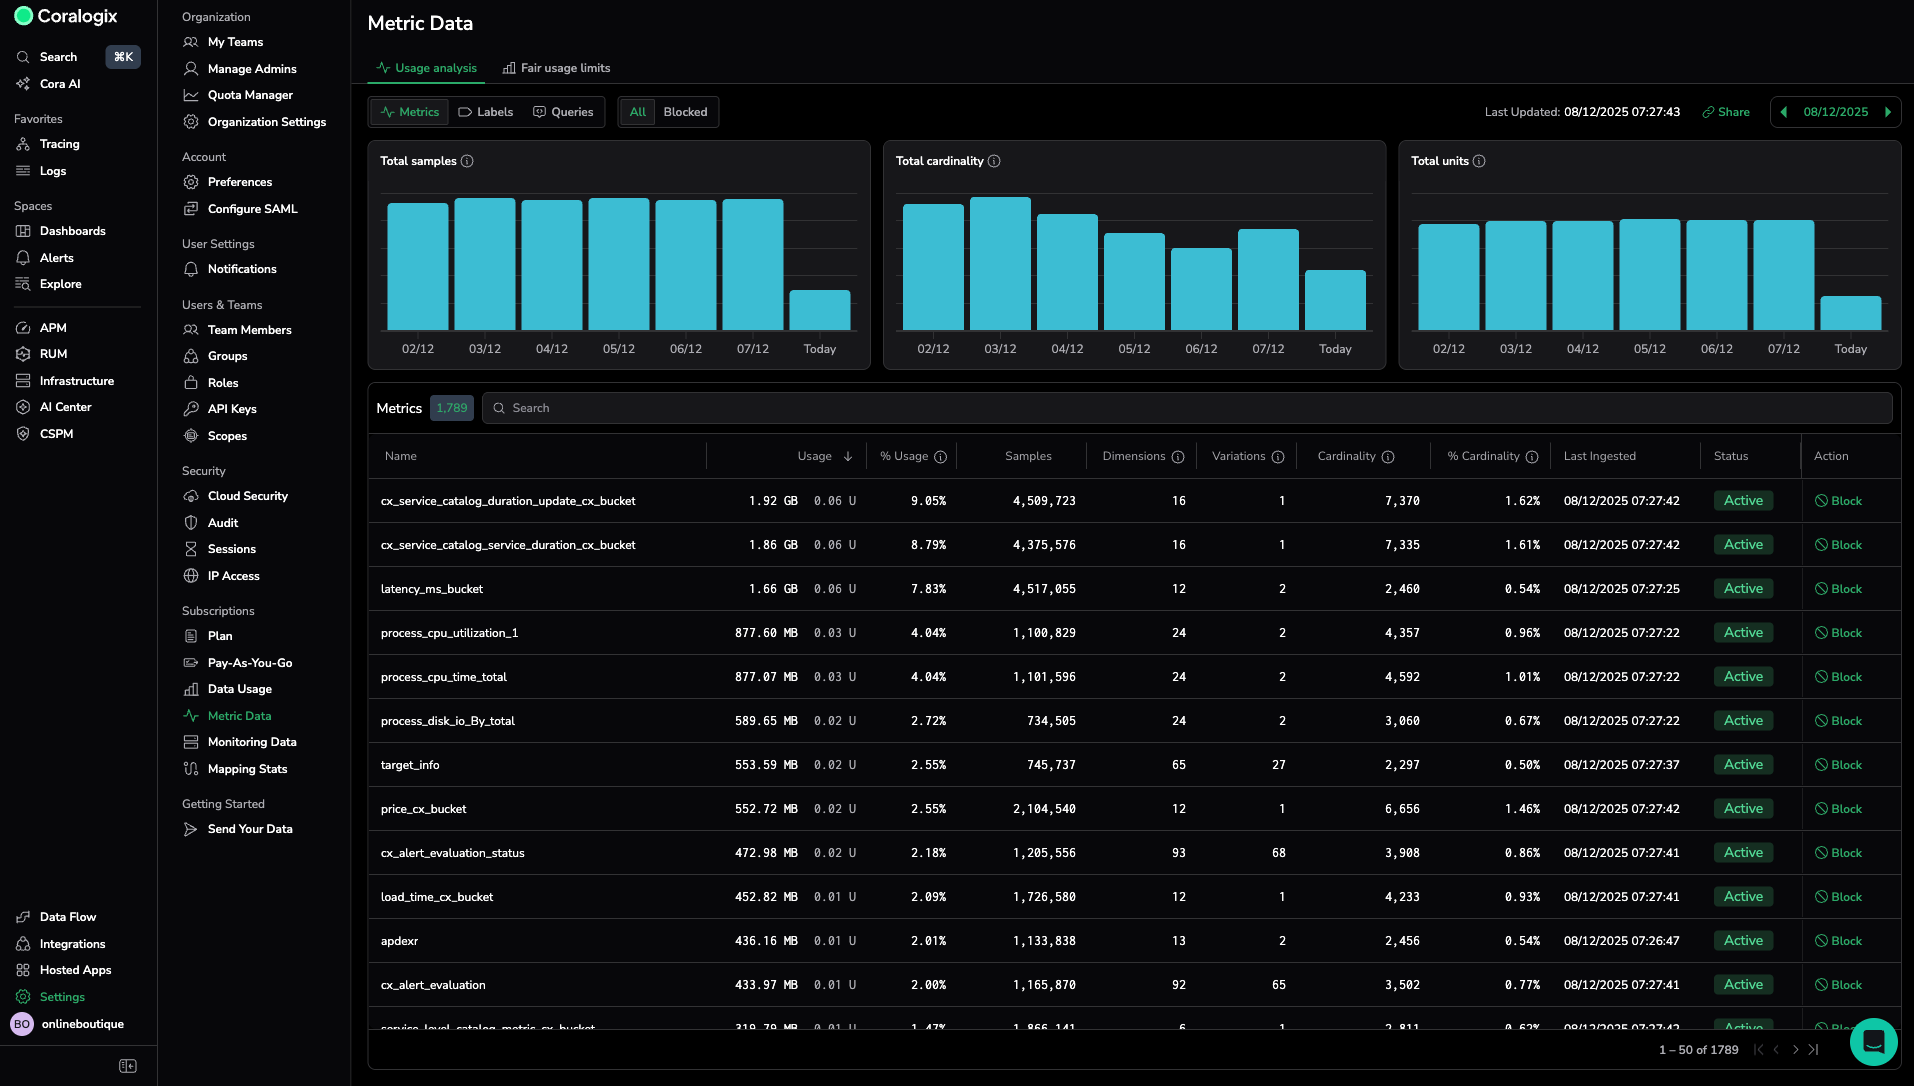Open Cora AI from the sidebar
Screen dimensions: 1914x1086
click(60, 84)
